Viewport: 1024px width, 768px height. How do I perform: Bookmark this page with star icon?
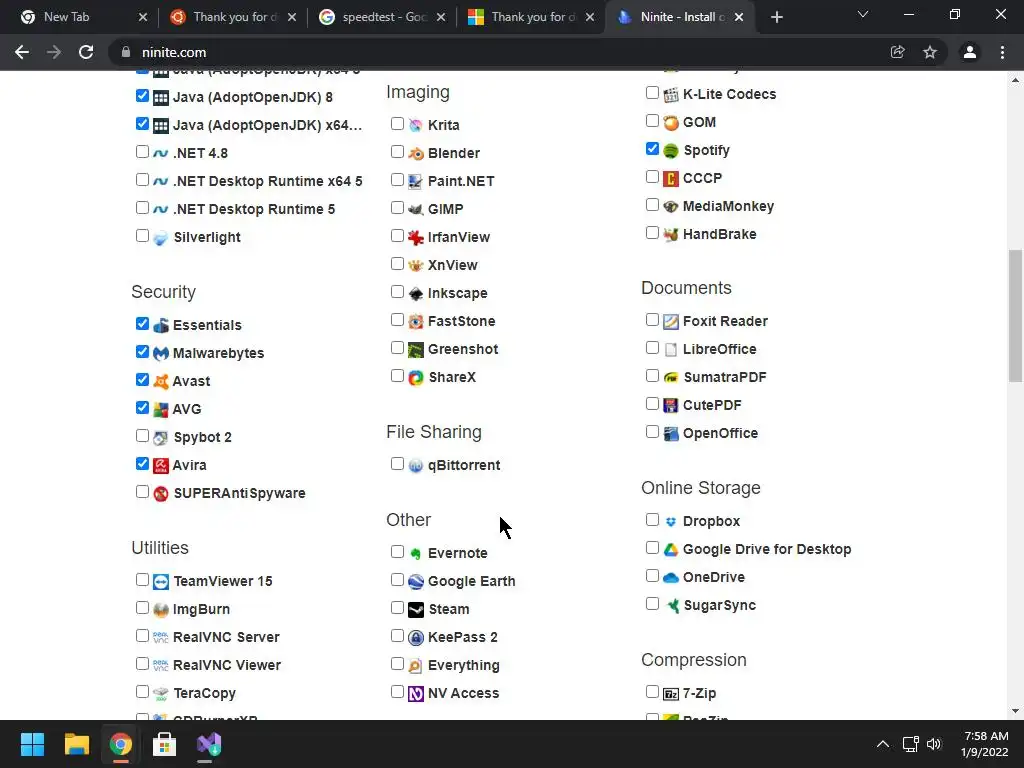tap(930, 52)
